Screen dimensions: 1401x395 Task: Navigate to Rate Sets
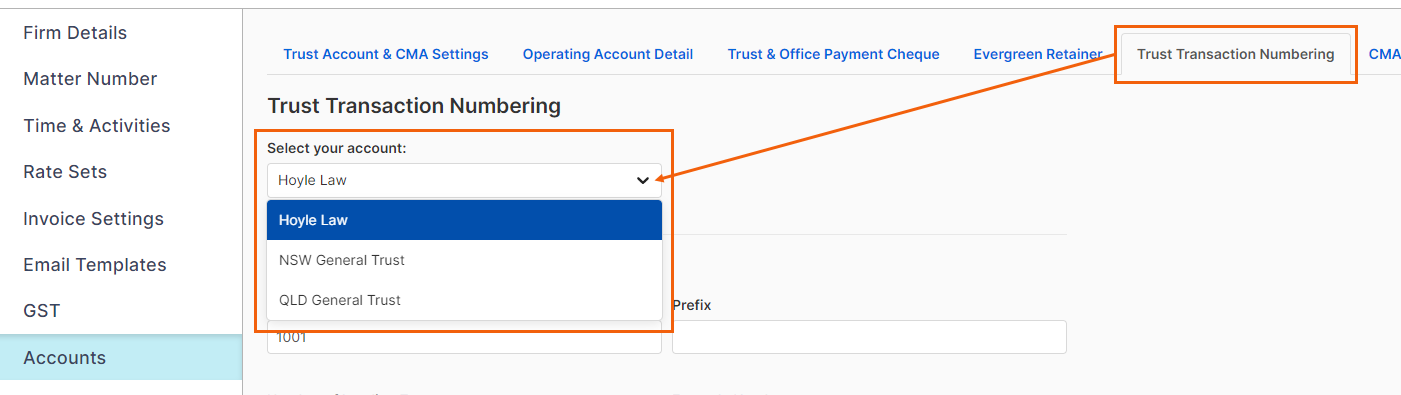65,172
